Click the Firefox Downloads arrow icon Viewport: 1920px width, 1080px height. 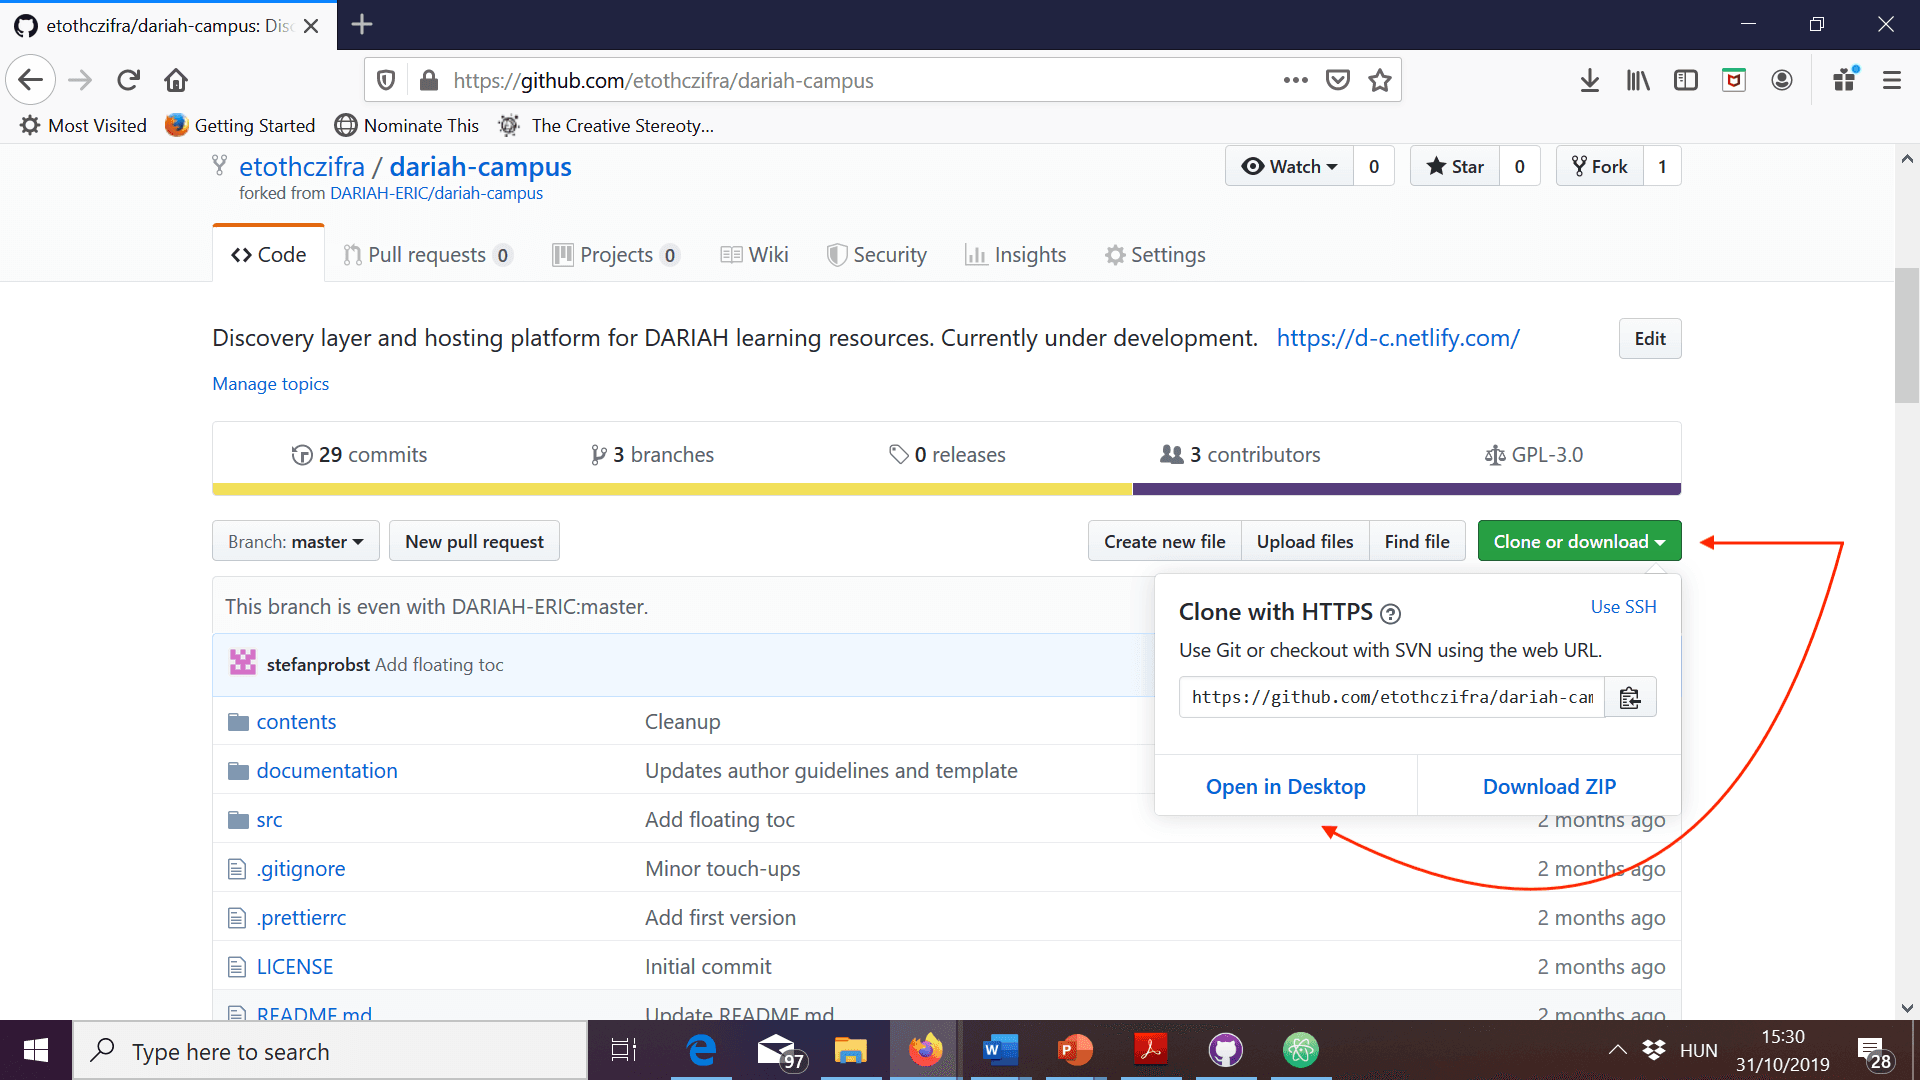[1589, 80]
